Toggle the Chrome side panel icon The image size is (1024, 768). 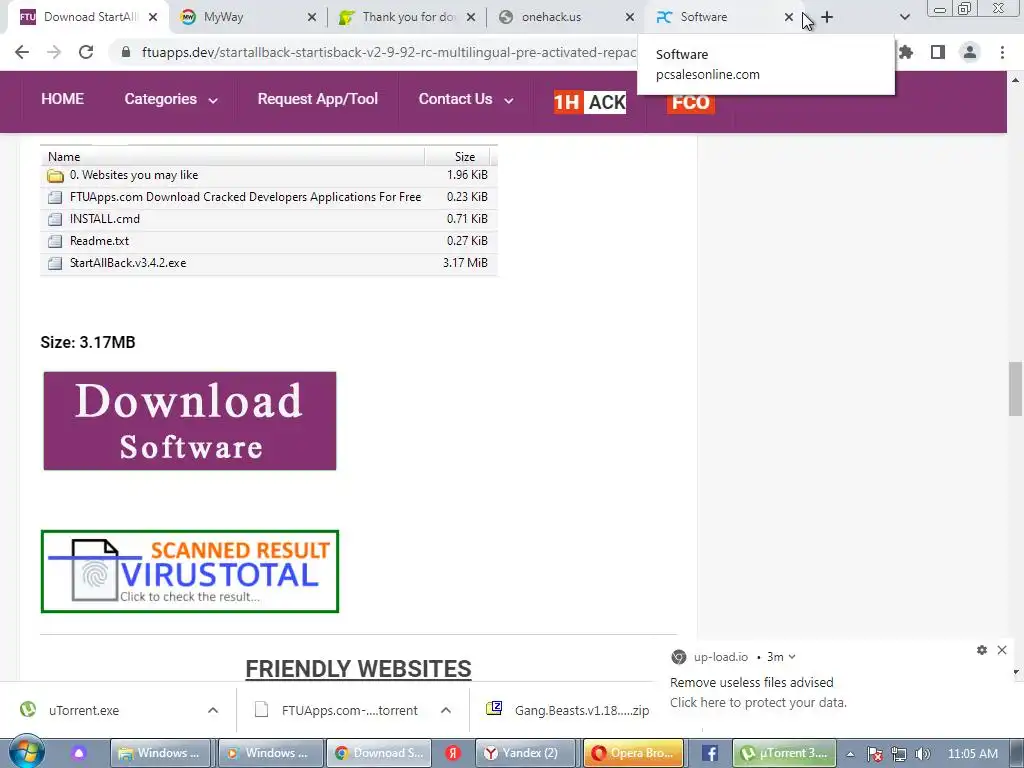(938, 52)
